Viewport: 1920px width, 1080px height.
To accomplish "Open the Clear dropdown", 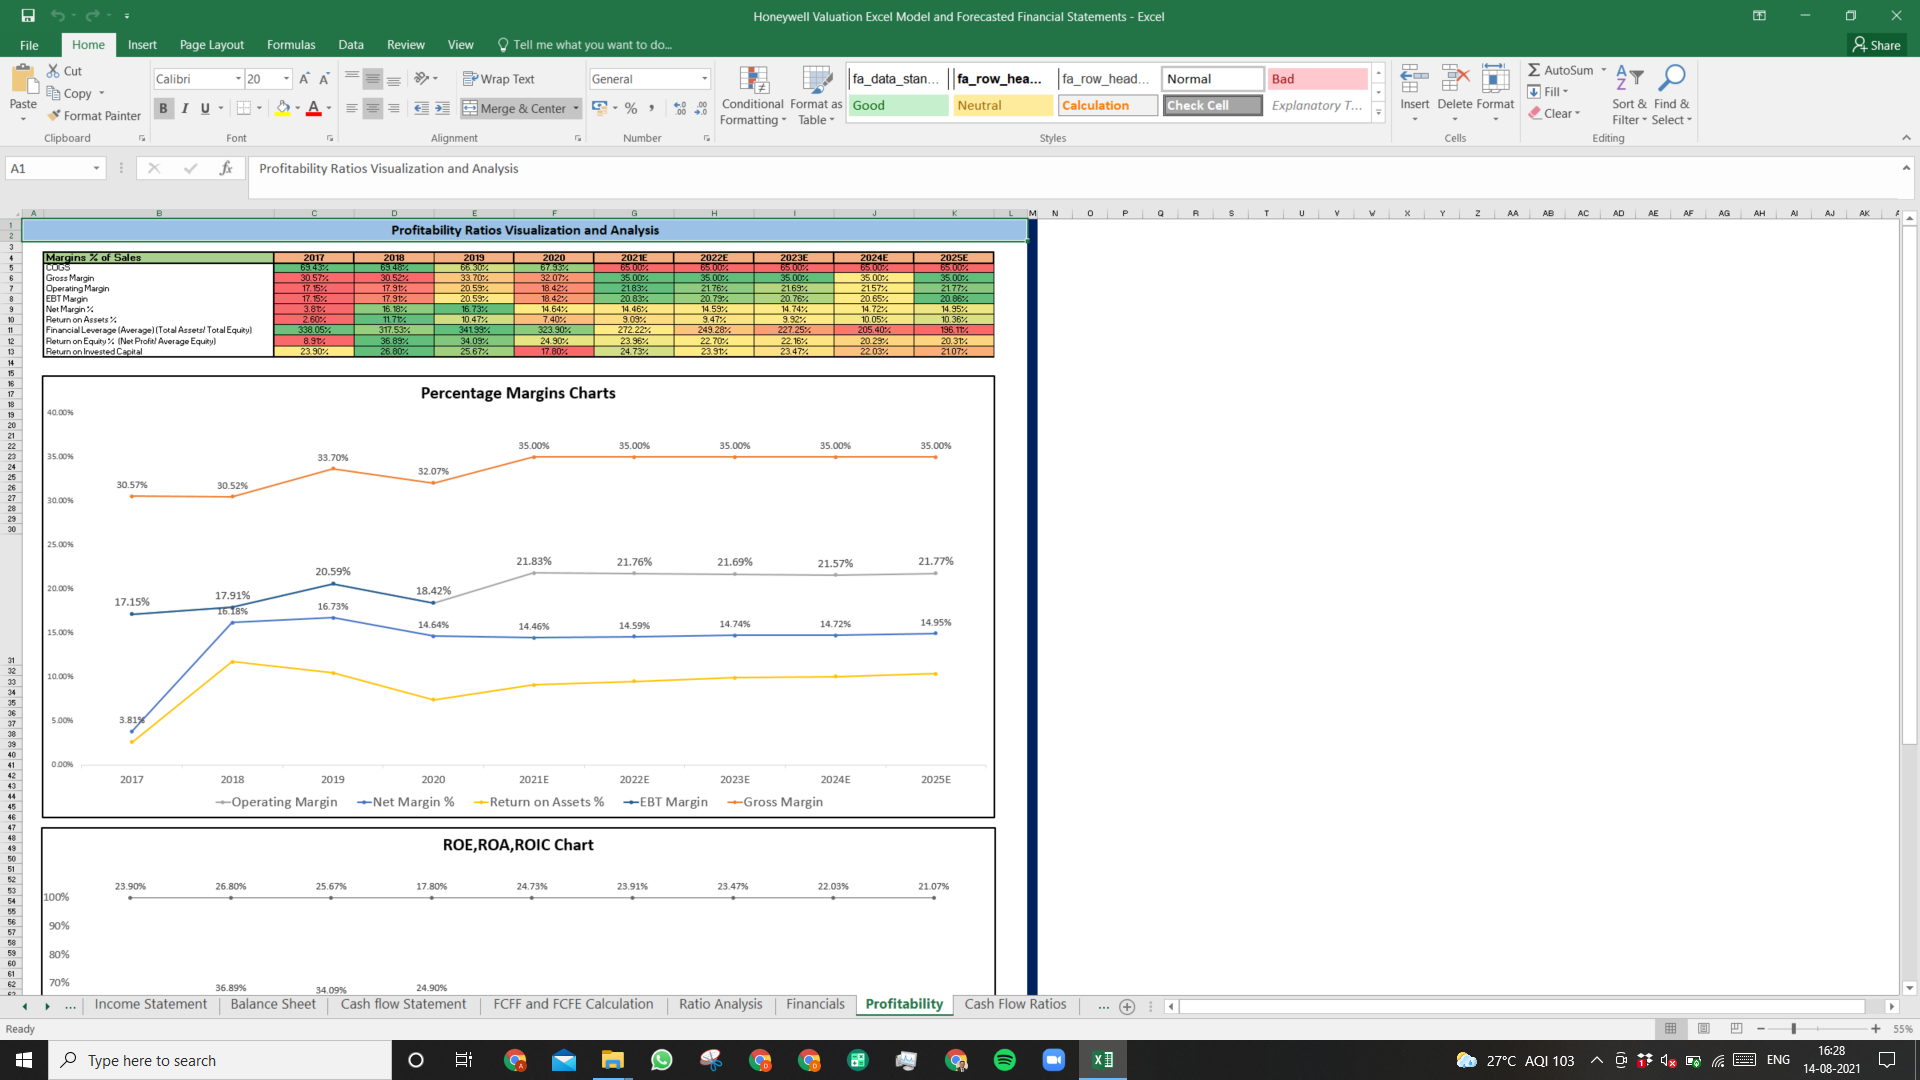I will click(1555, 114).
